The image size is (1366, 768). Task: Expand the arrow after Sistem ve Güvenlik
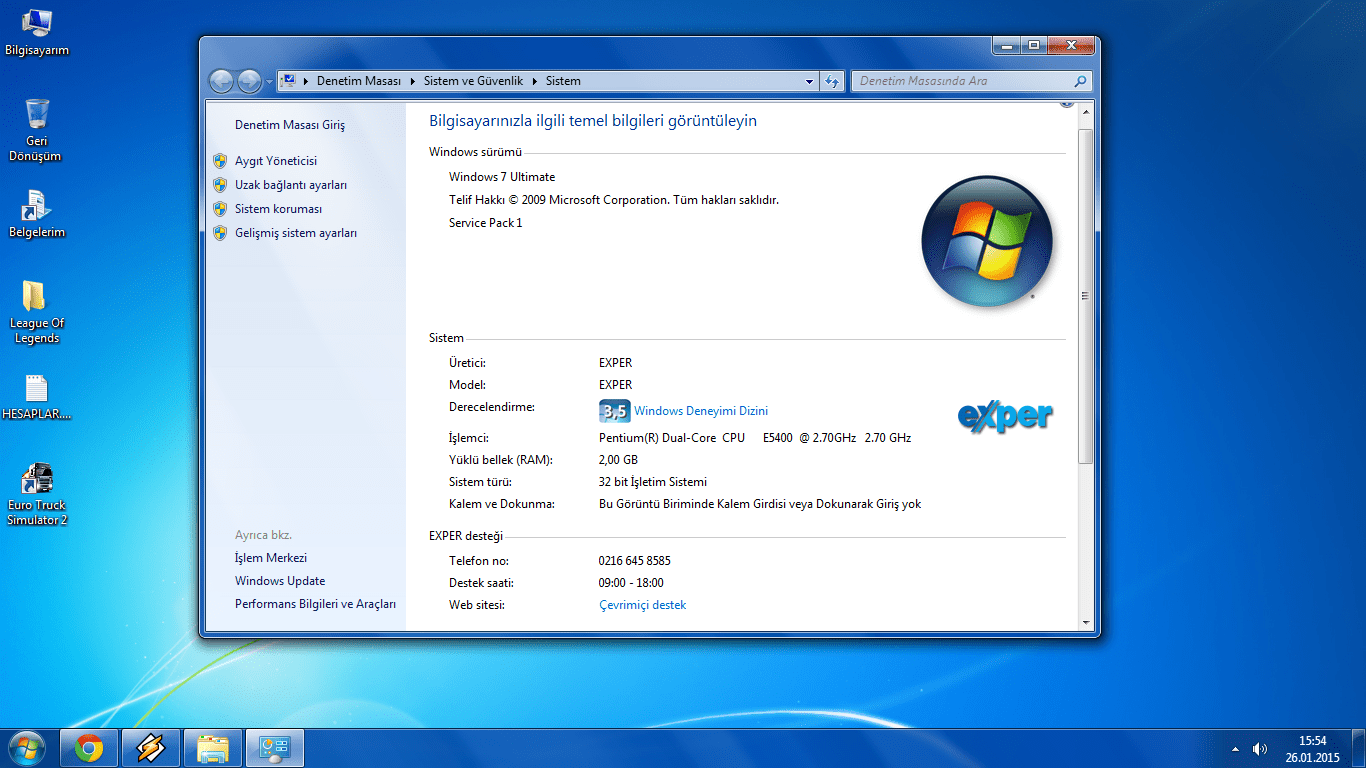coord(535,81)
